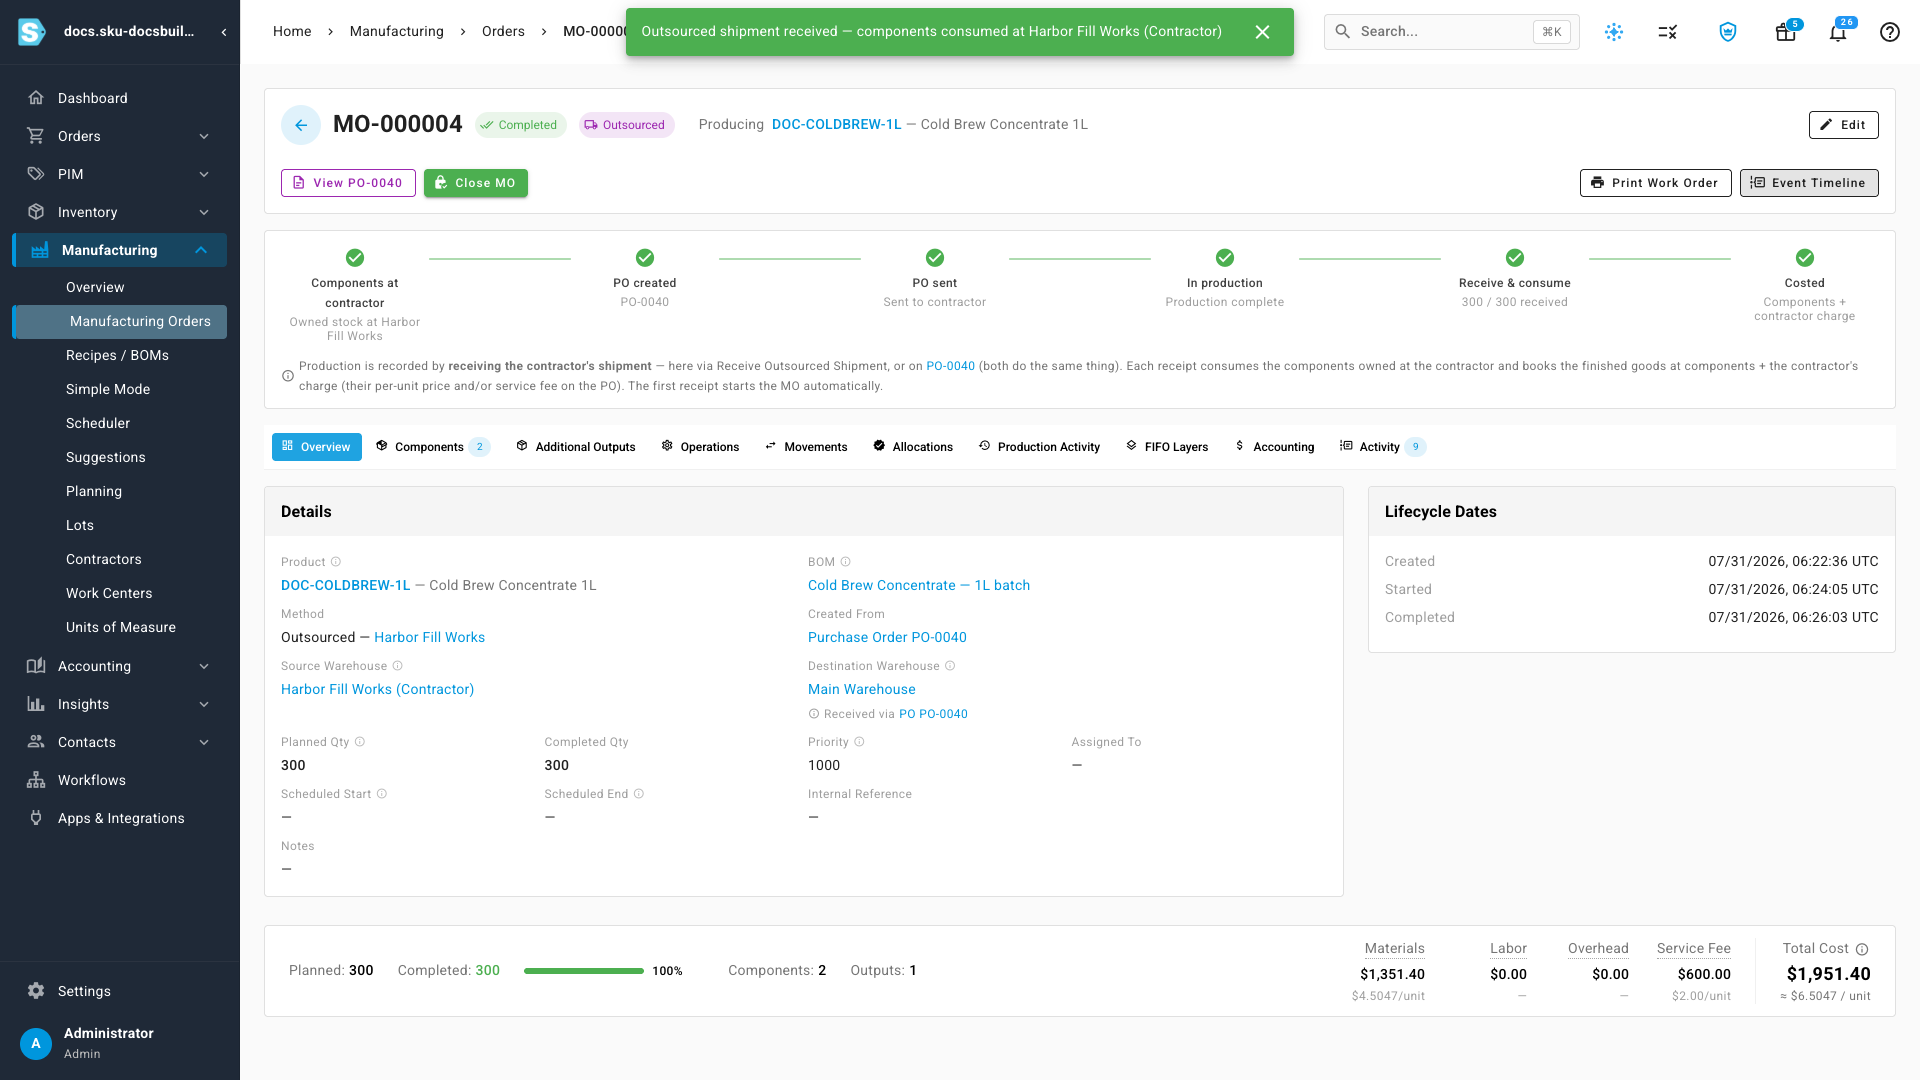Image resolution: width=1920 pixels, height=1080 pixels.
Task: Dismiss the green notification banner
Action: [x=1262, y=32]
